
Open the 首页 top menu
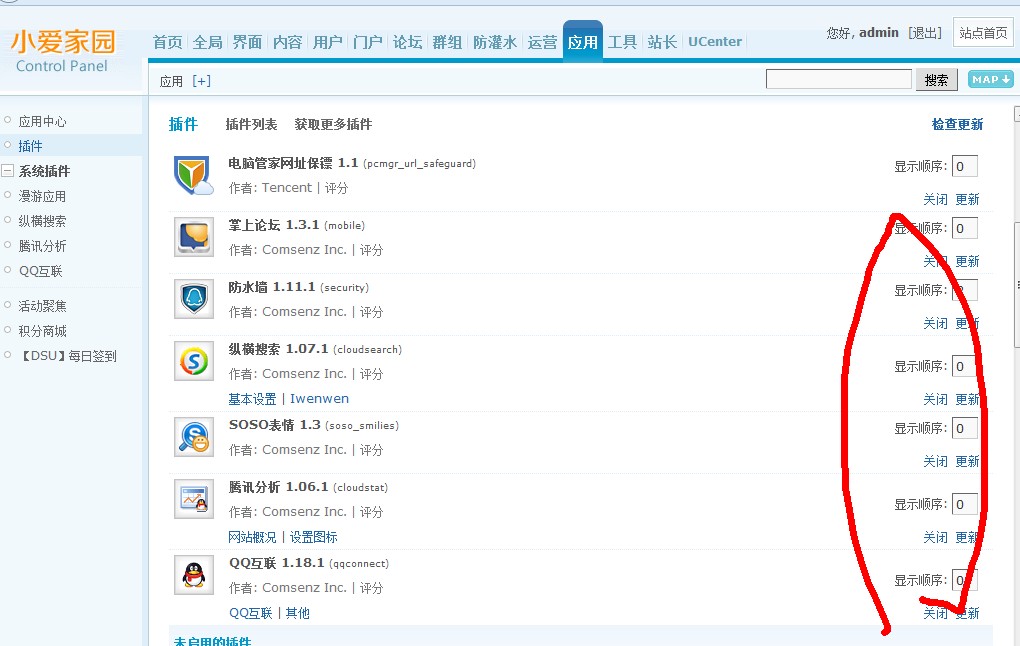tap(168, 42)
